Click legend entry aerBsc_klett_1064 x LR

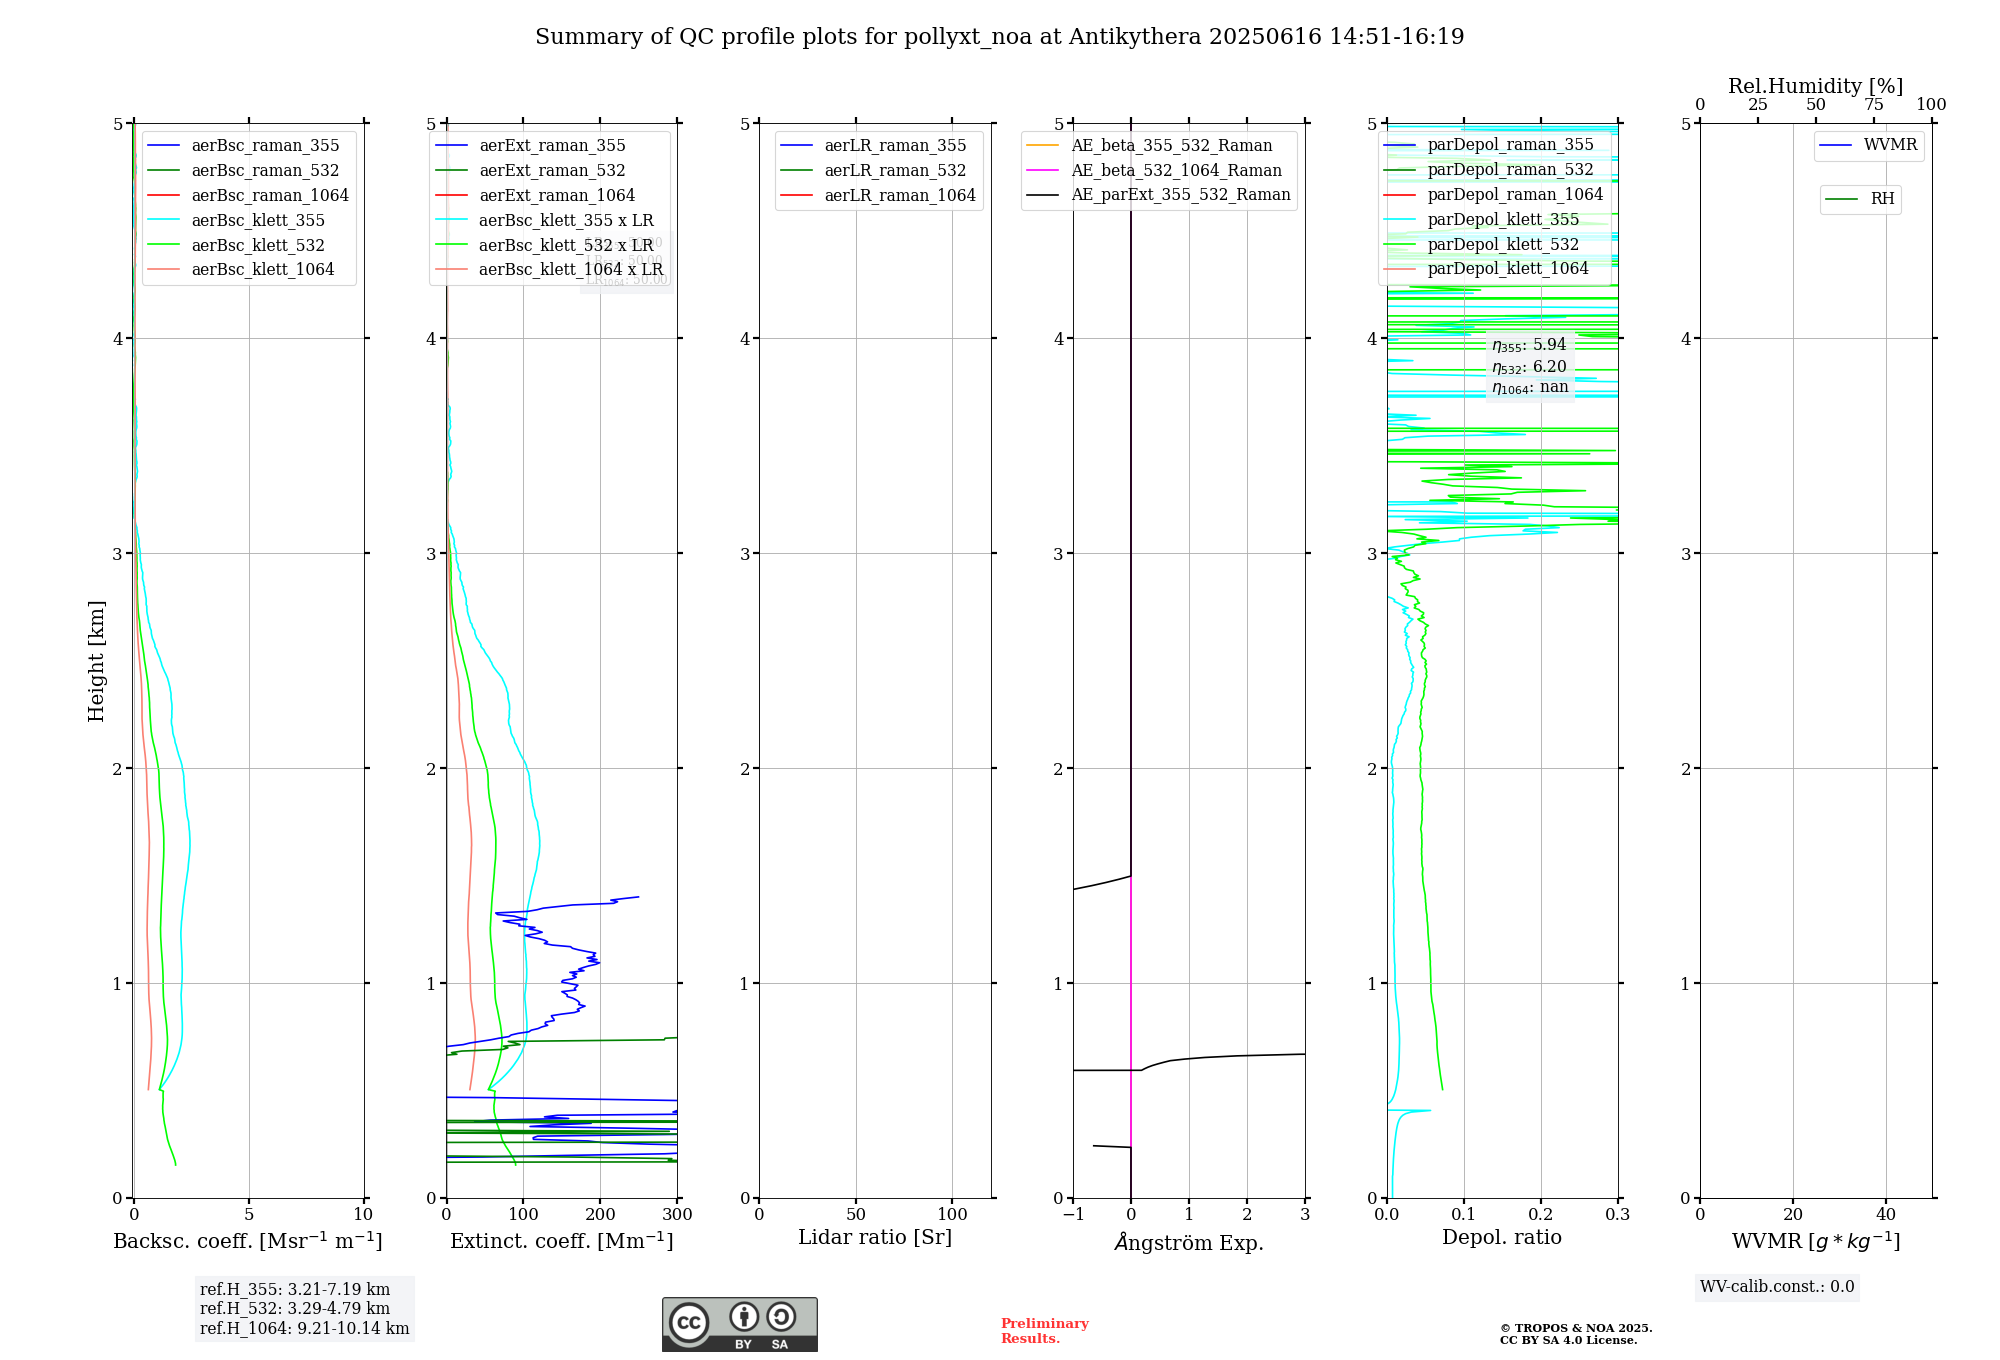click(x=550, y=270)
